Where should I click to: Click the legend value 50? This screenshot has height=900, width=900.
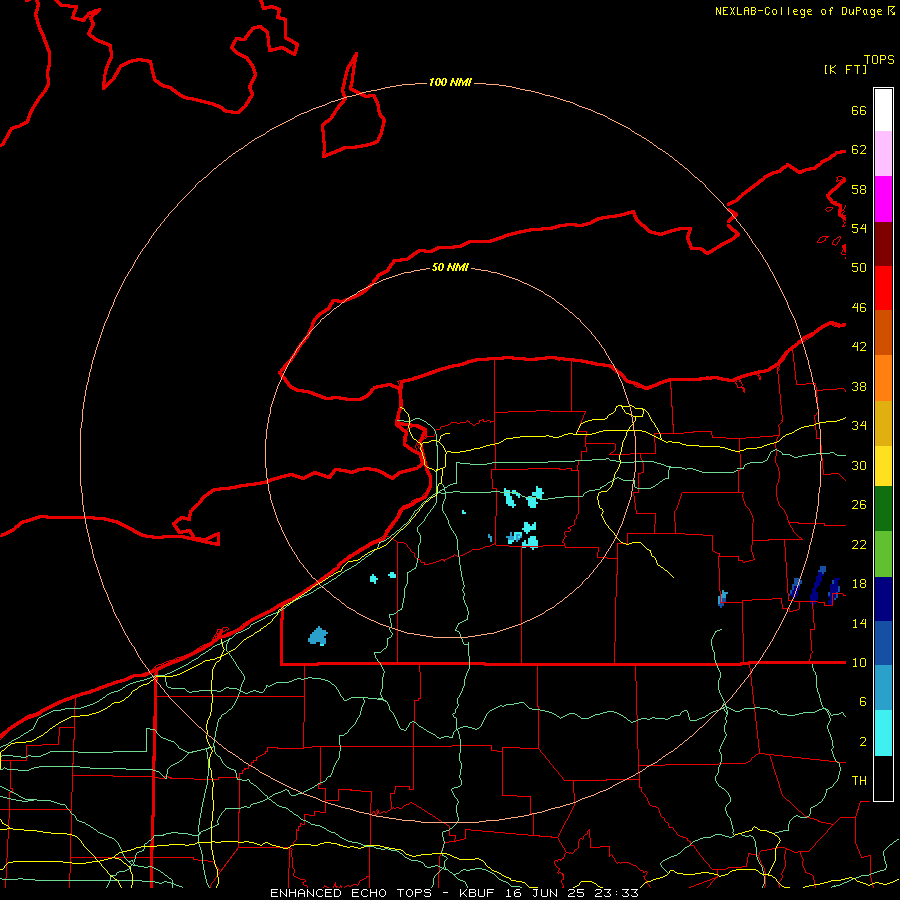click(x=859, y=267)
